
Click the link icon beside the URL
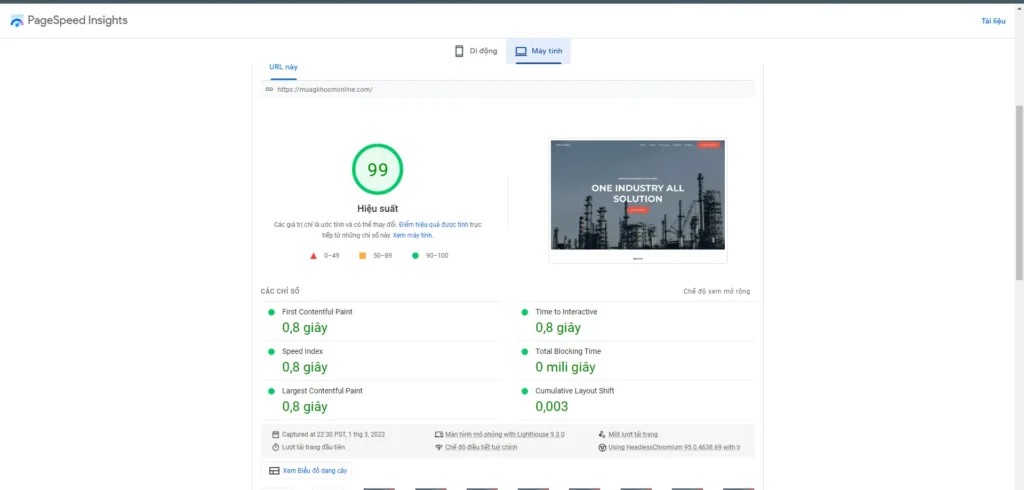(269, 89)
